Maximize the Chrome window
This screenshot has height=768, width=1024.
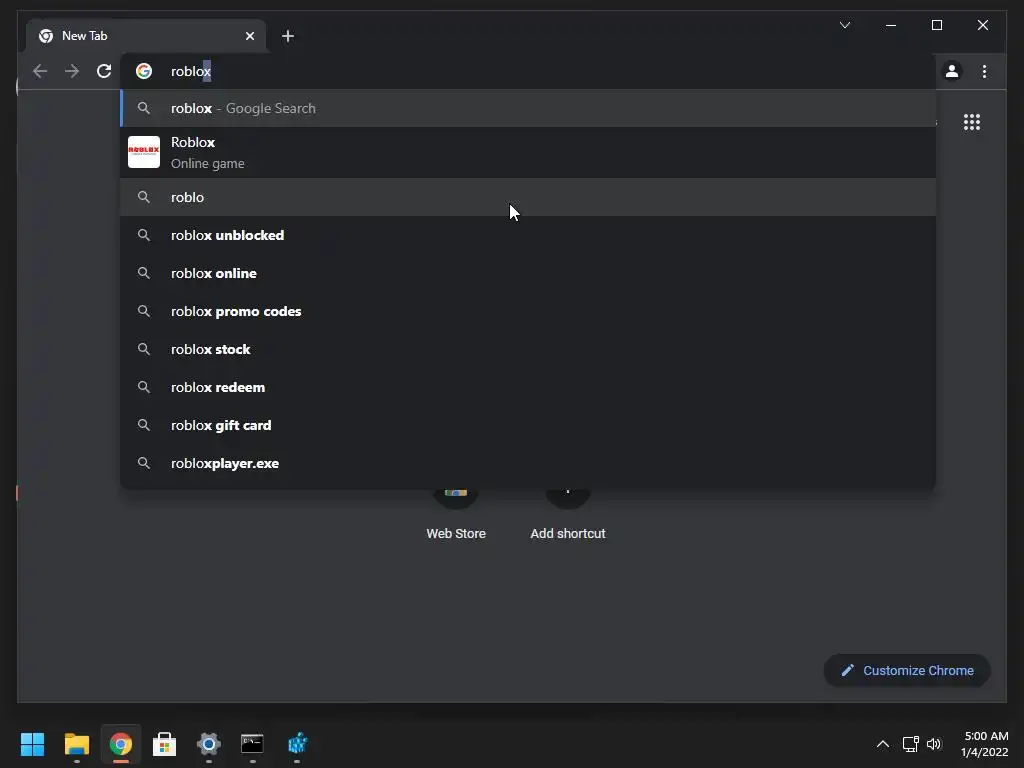(x=936, y=25)
